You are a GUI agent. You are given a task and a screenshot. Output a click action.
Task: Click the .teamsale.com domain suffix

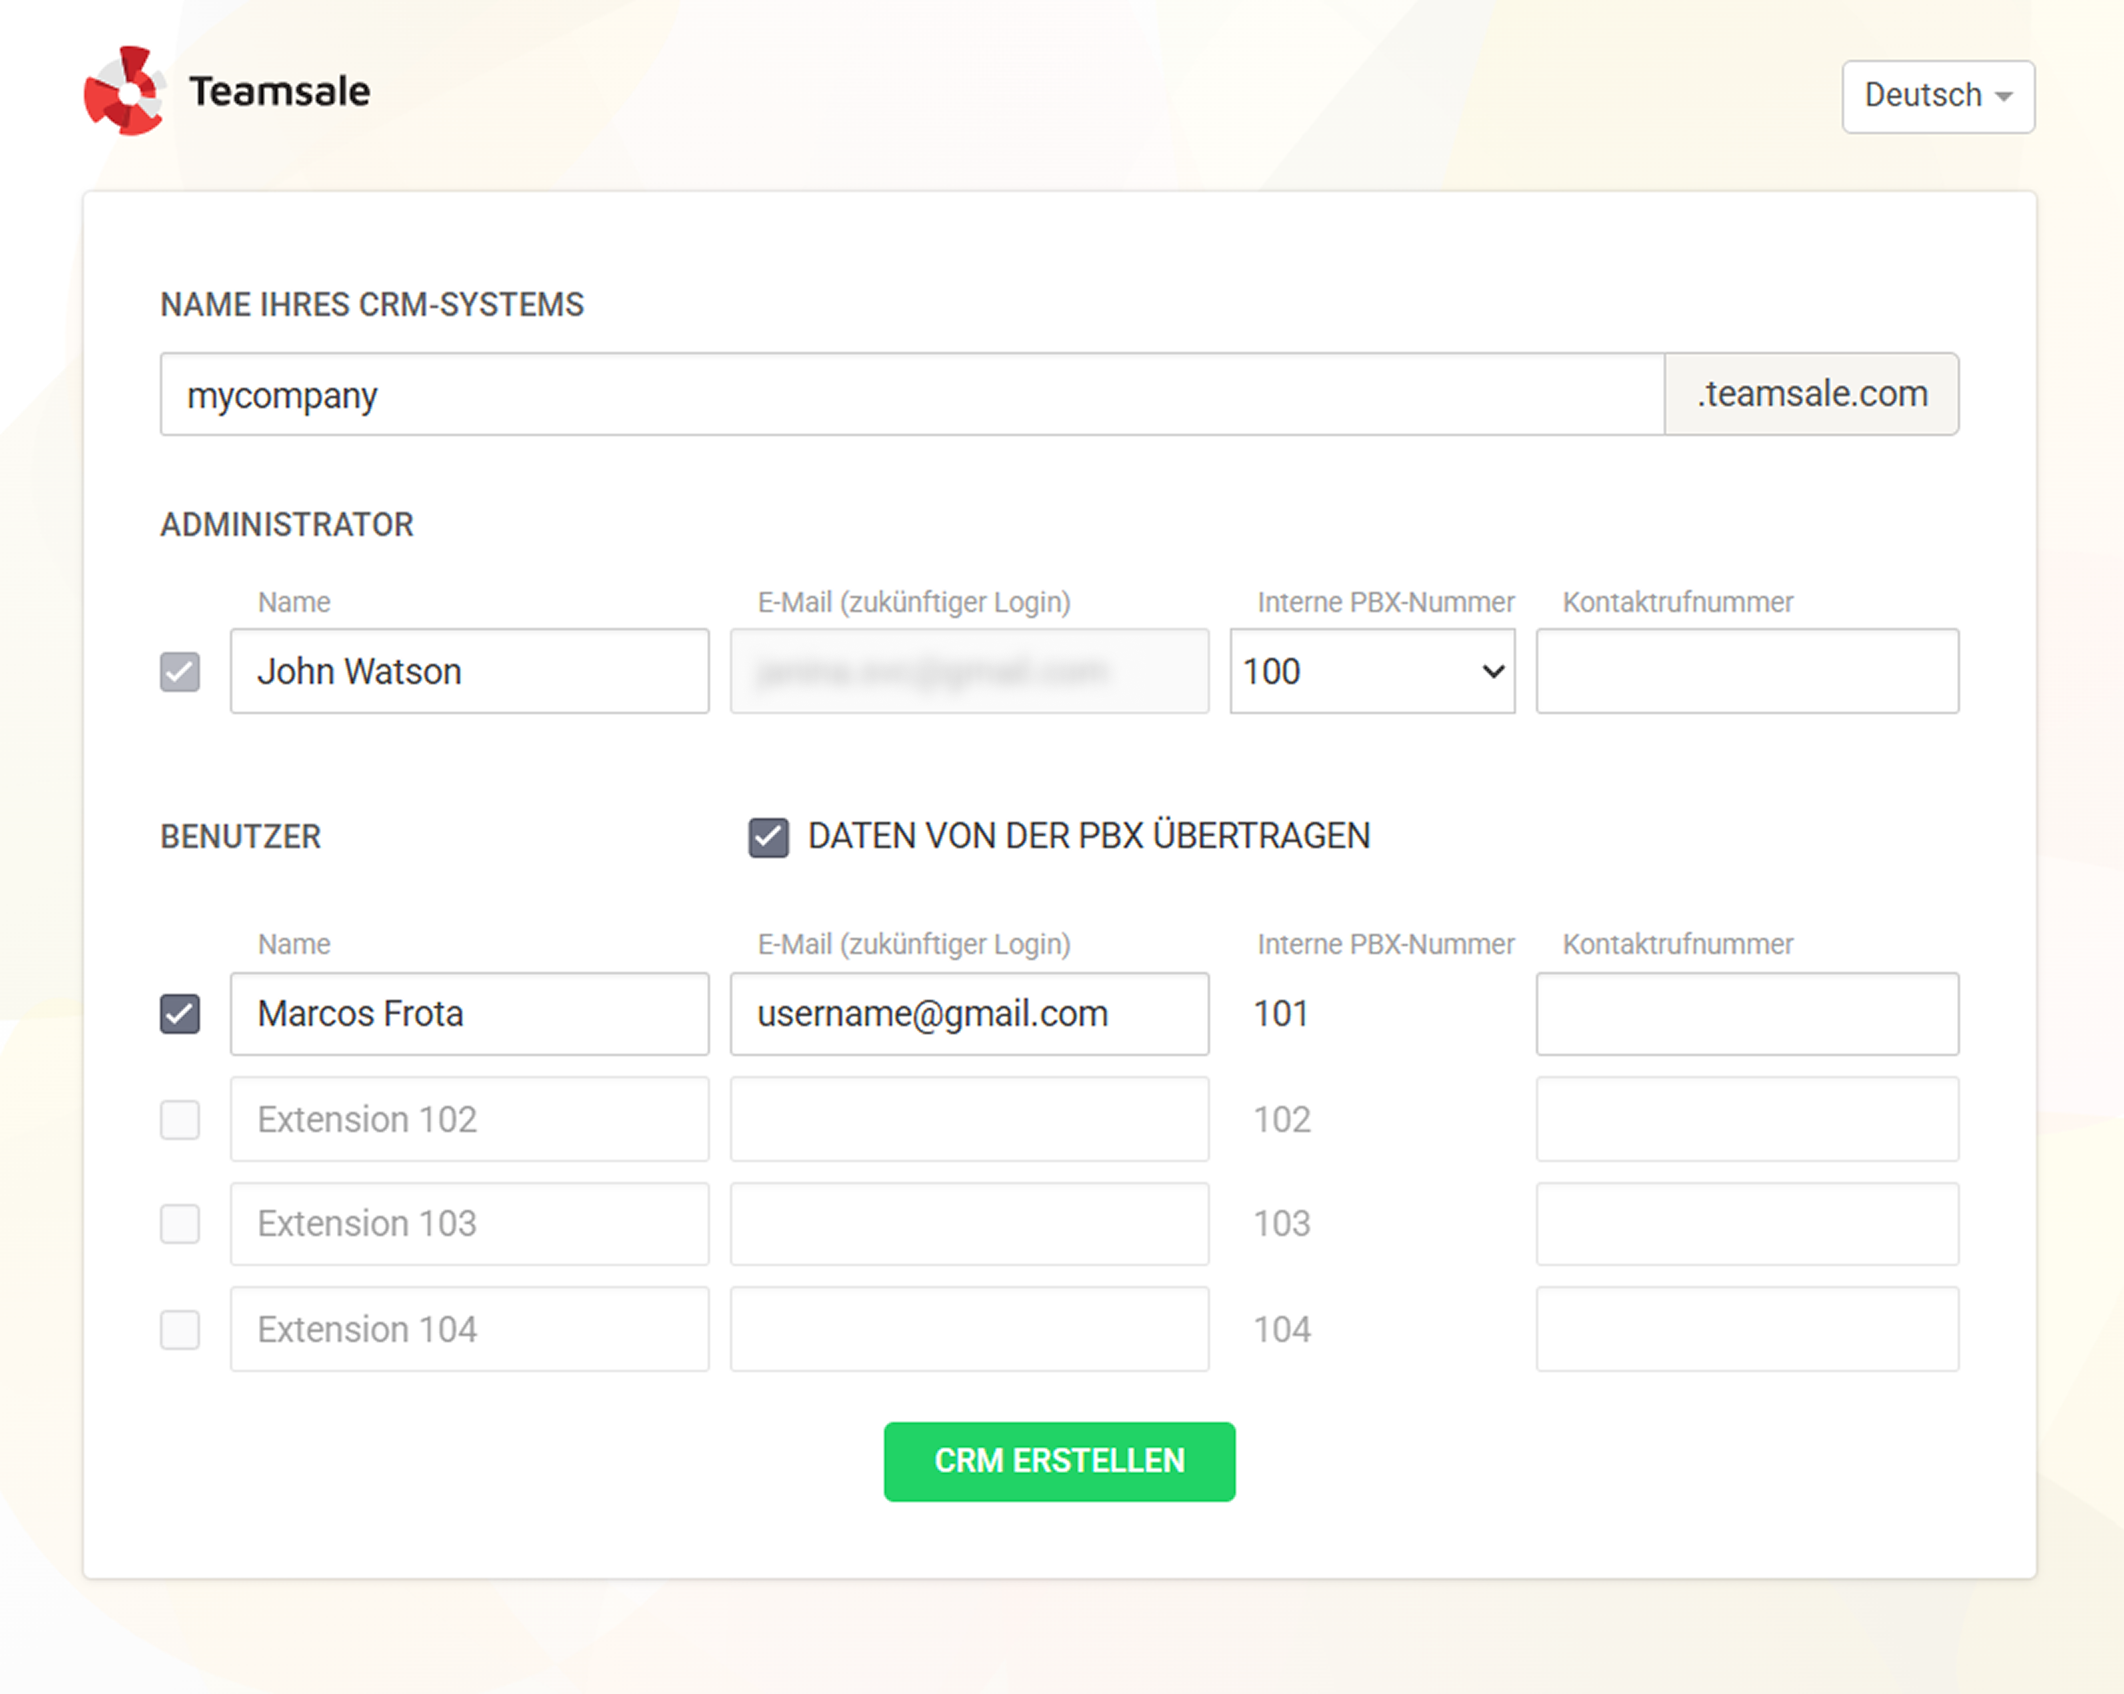pos(1811,394)
